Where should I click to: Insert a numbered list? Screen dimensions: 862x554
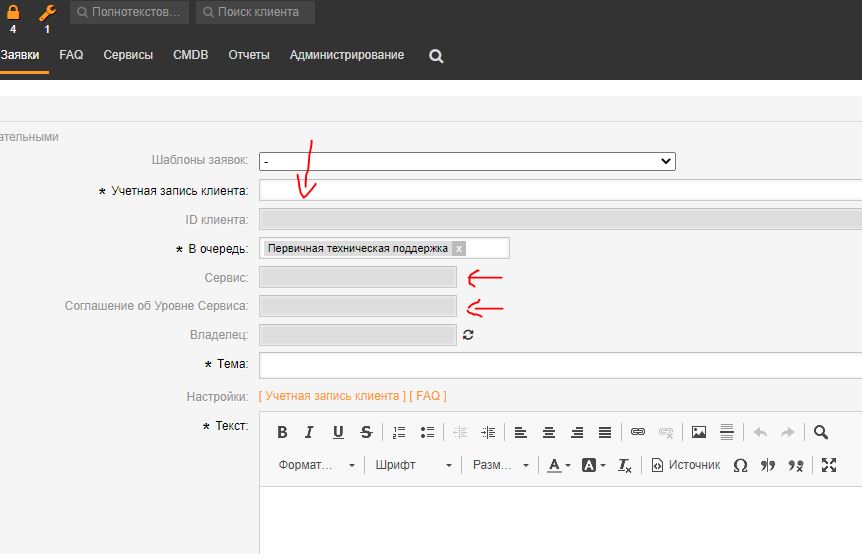pos(399,433)
